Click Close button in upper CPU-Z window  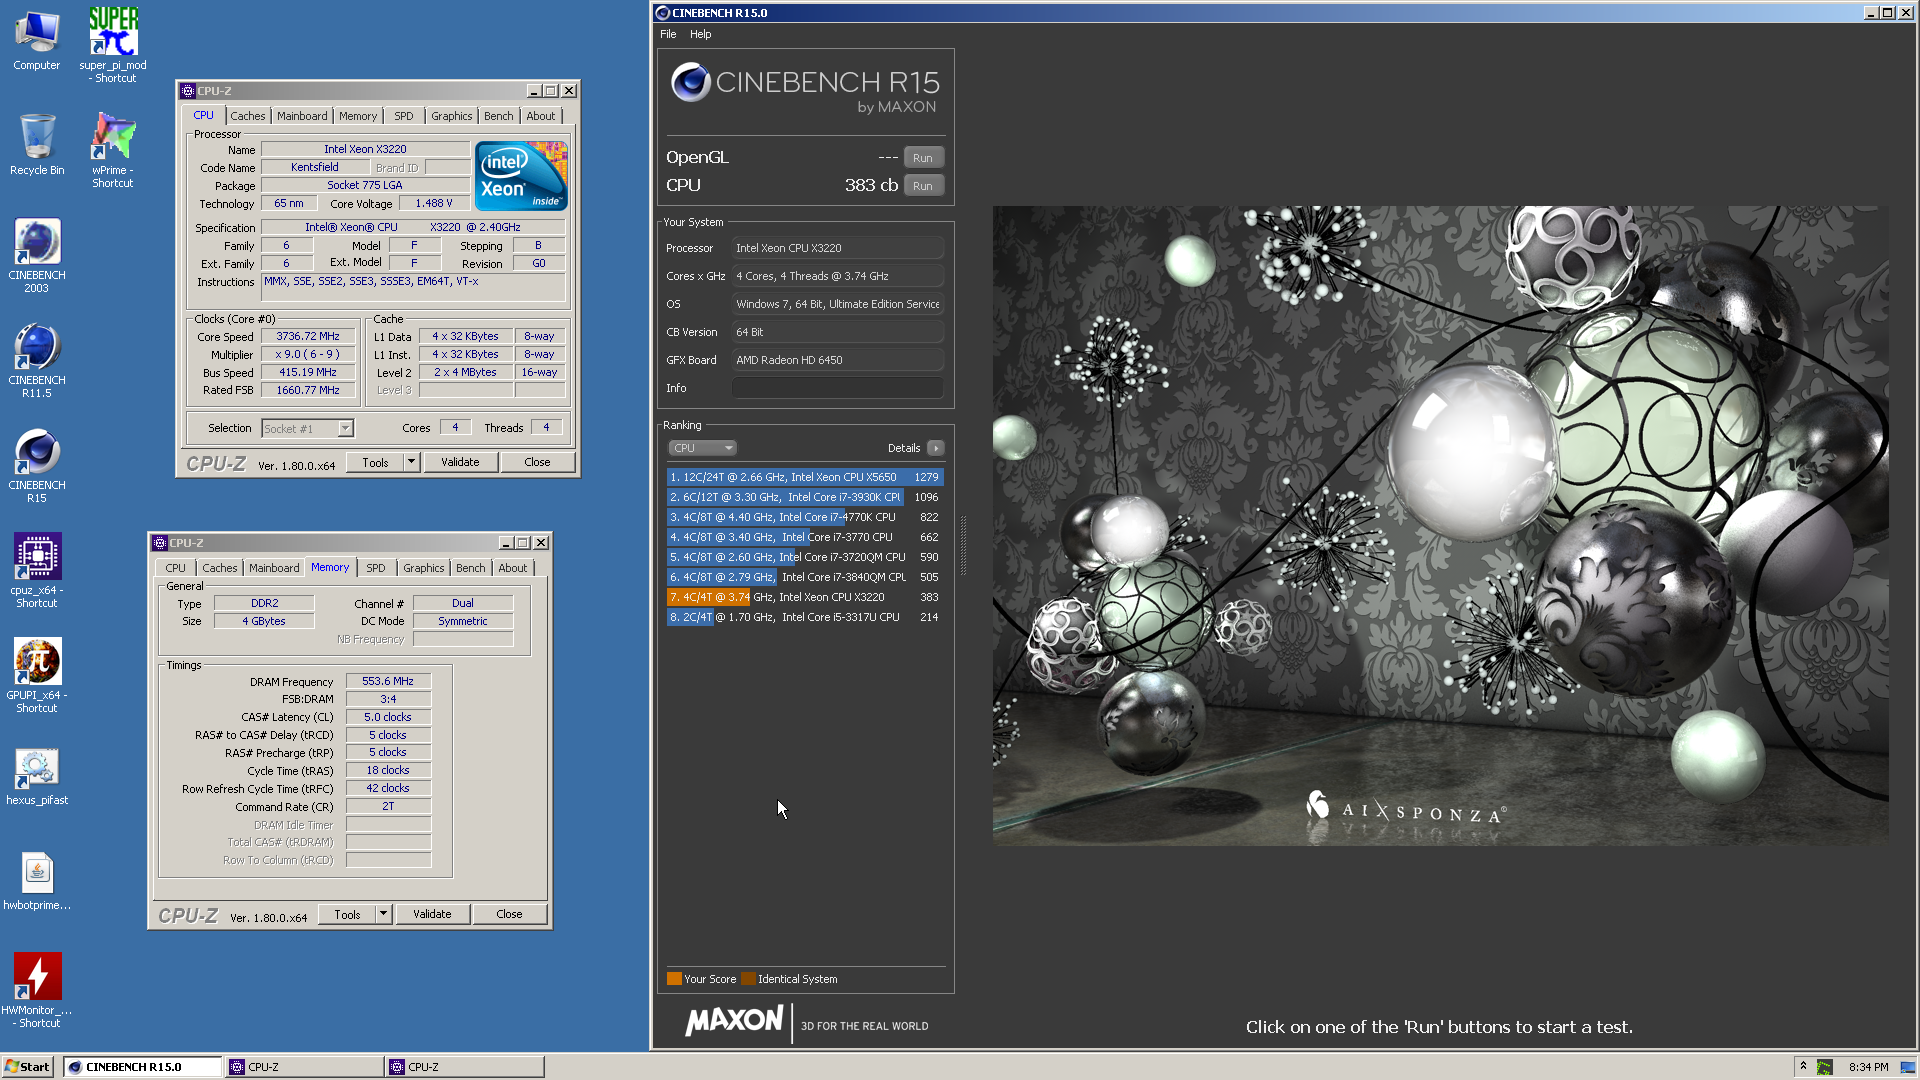(537, 462)
